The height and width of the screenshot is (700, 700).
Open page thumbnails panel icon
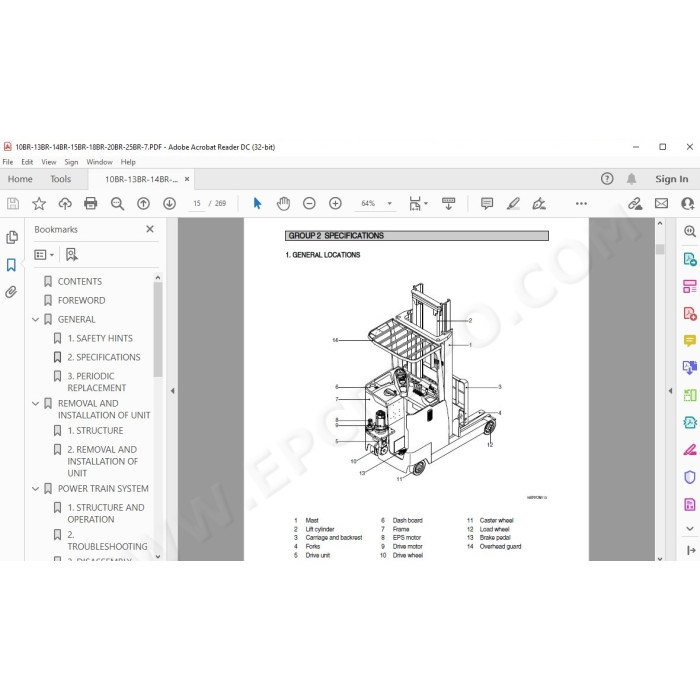click(12, 237)
